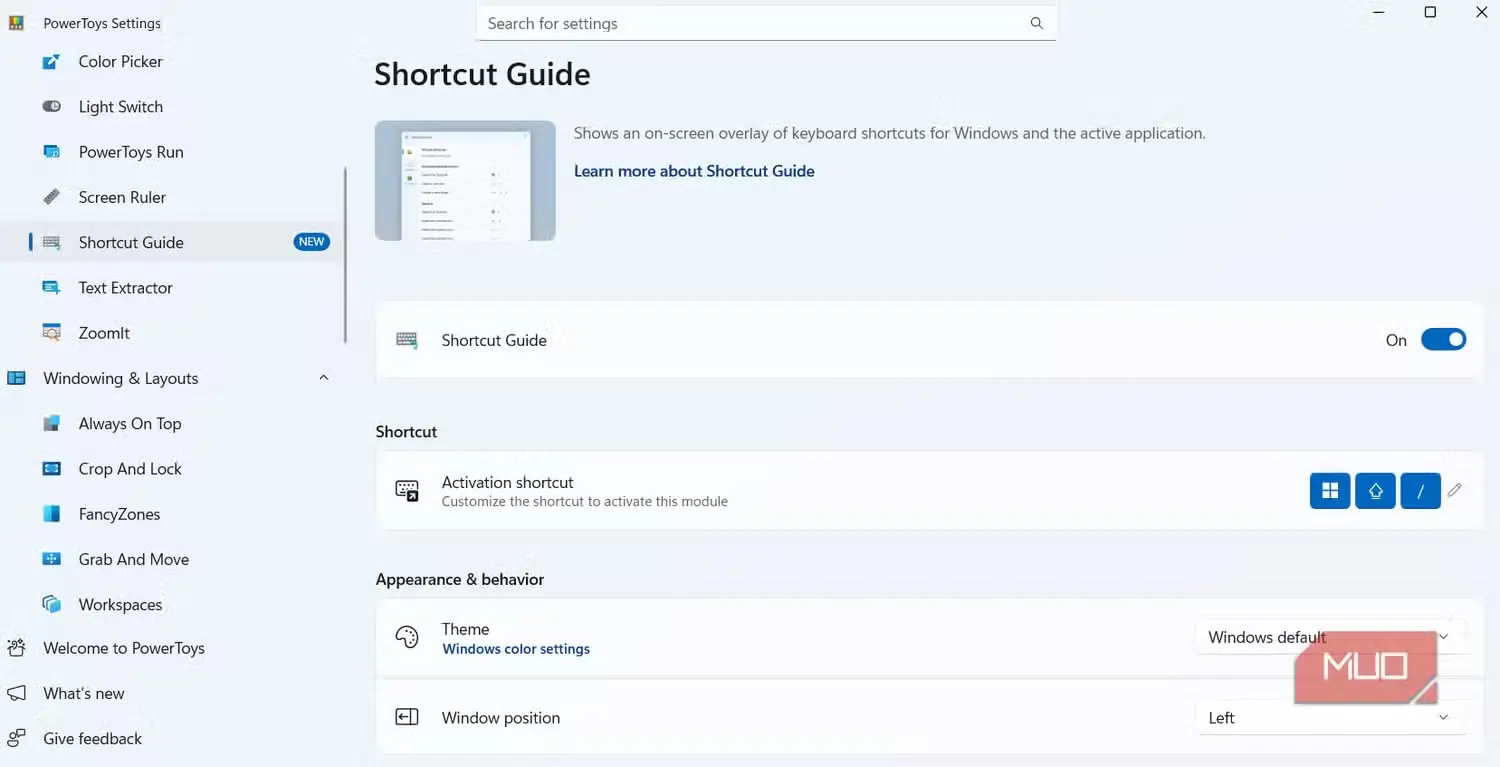Click the Activation shortcut label
Viewport: 1500px width, 767px height.
click(x=507, y=482)
